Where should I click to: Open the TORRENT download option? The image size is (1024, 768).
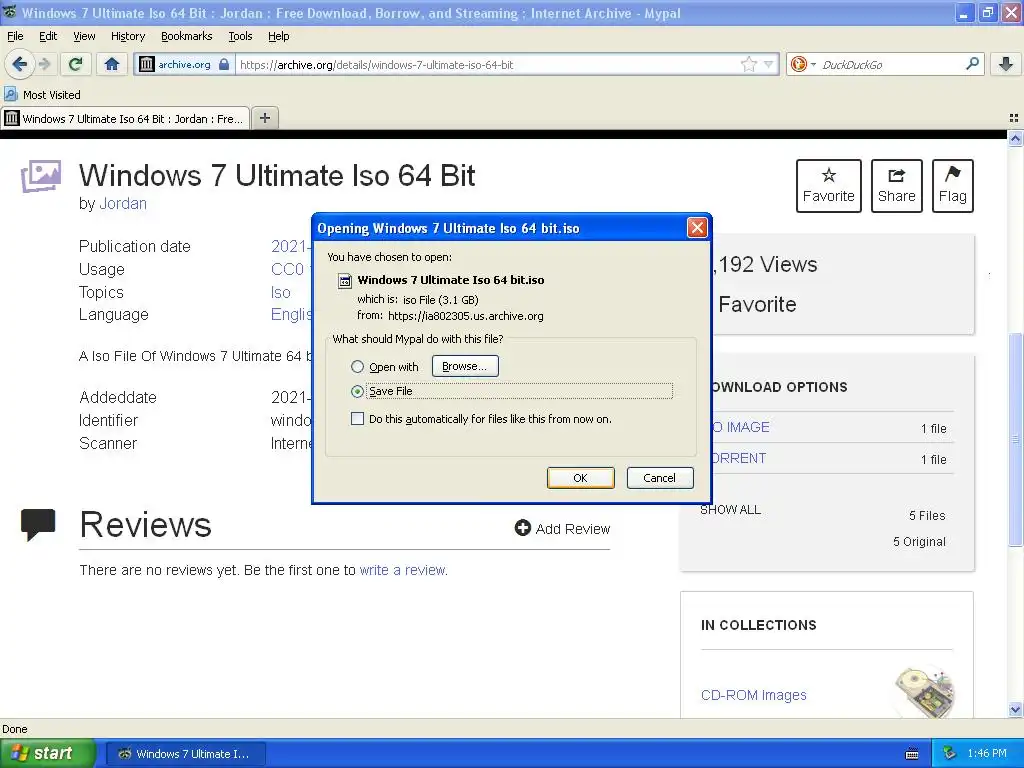tap(738, 458)
